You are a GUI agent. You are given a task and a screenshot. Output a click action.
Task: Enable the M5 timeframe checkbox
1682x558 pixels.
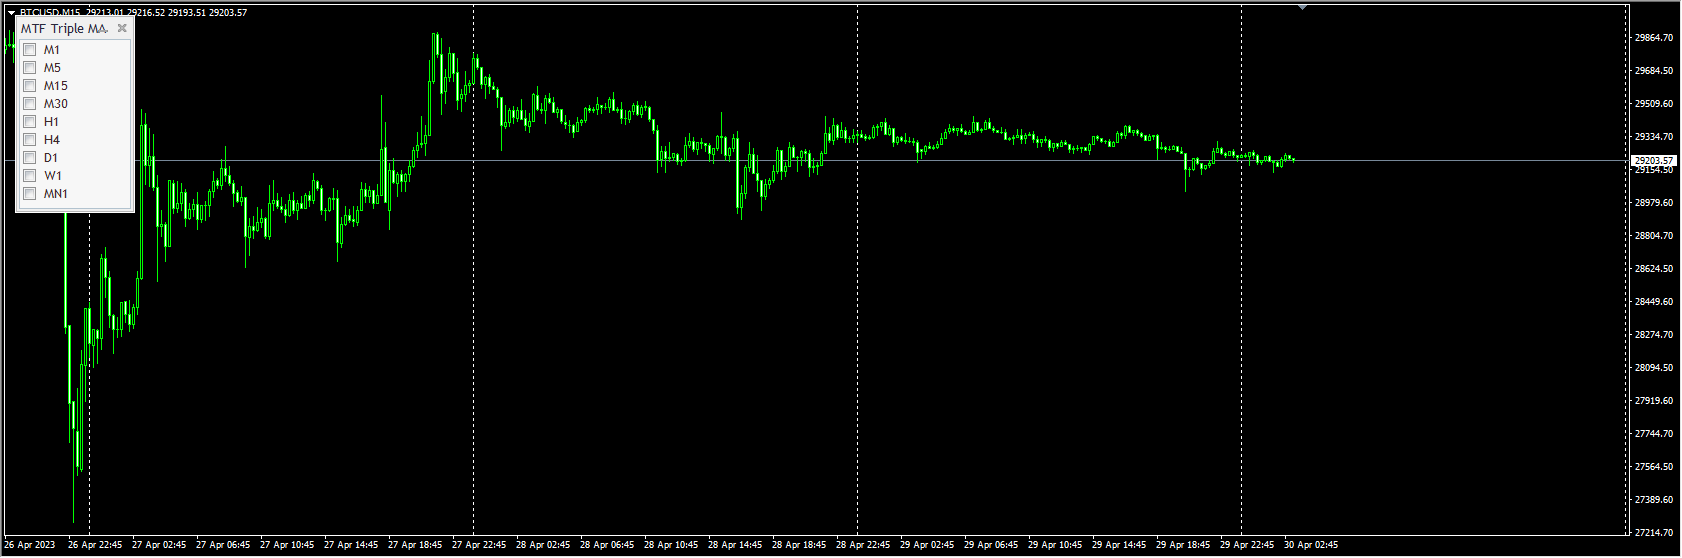[x=30, y=68]
